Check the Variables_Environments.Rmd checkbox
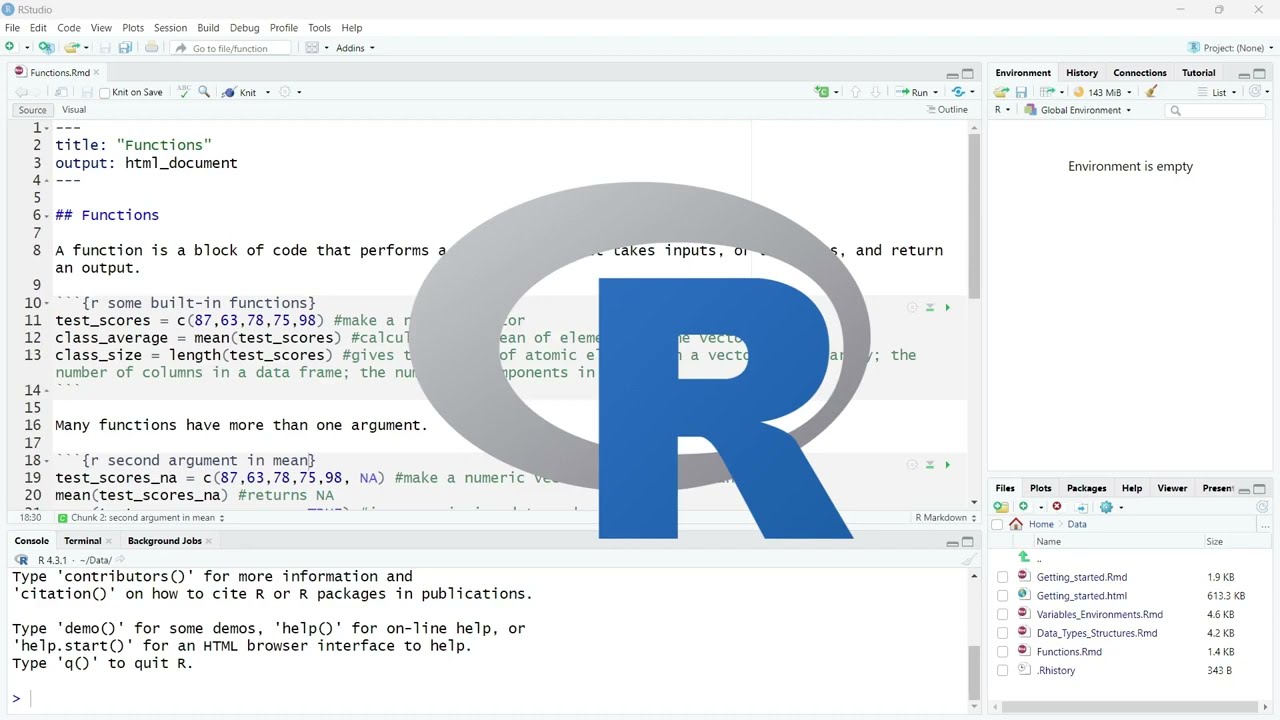The height and width of the screenshot is (720, 1280). (1002, 614)
